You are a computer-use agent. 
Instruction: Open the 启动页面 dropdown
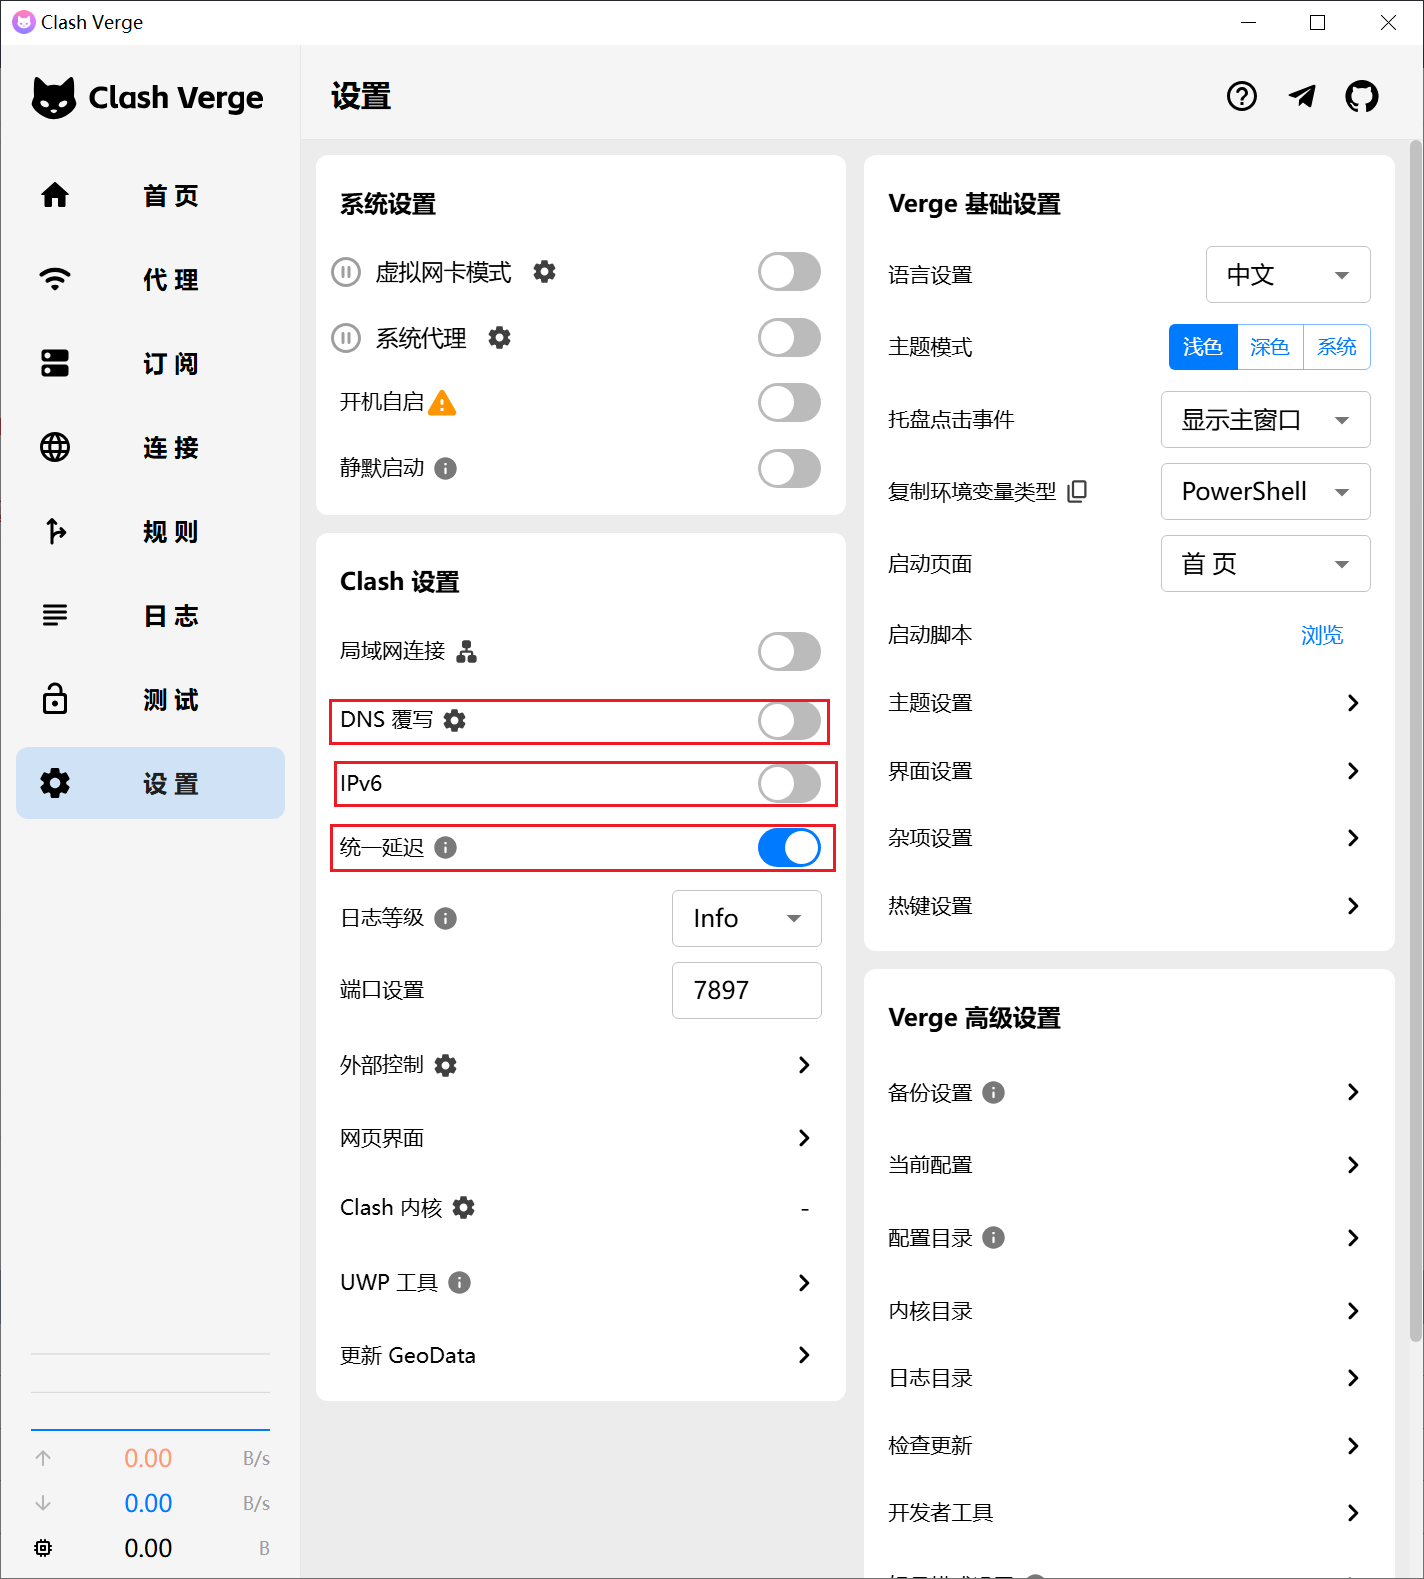tap(1265, 564)
